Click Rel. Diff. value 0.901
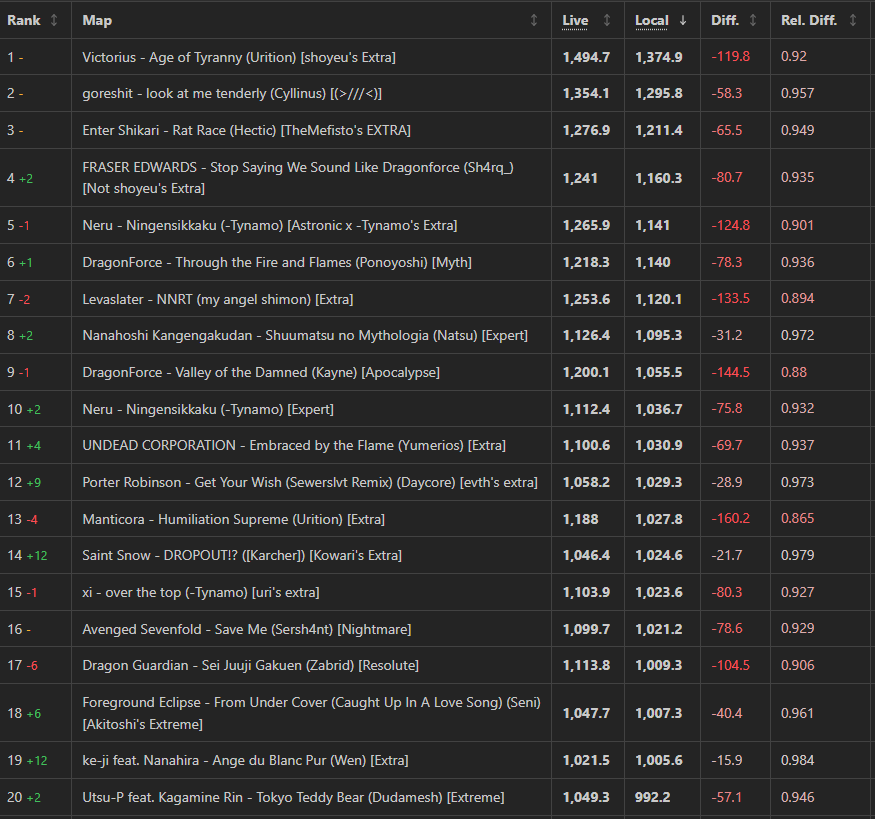 [x=797, y=225]
